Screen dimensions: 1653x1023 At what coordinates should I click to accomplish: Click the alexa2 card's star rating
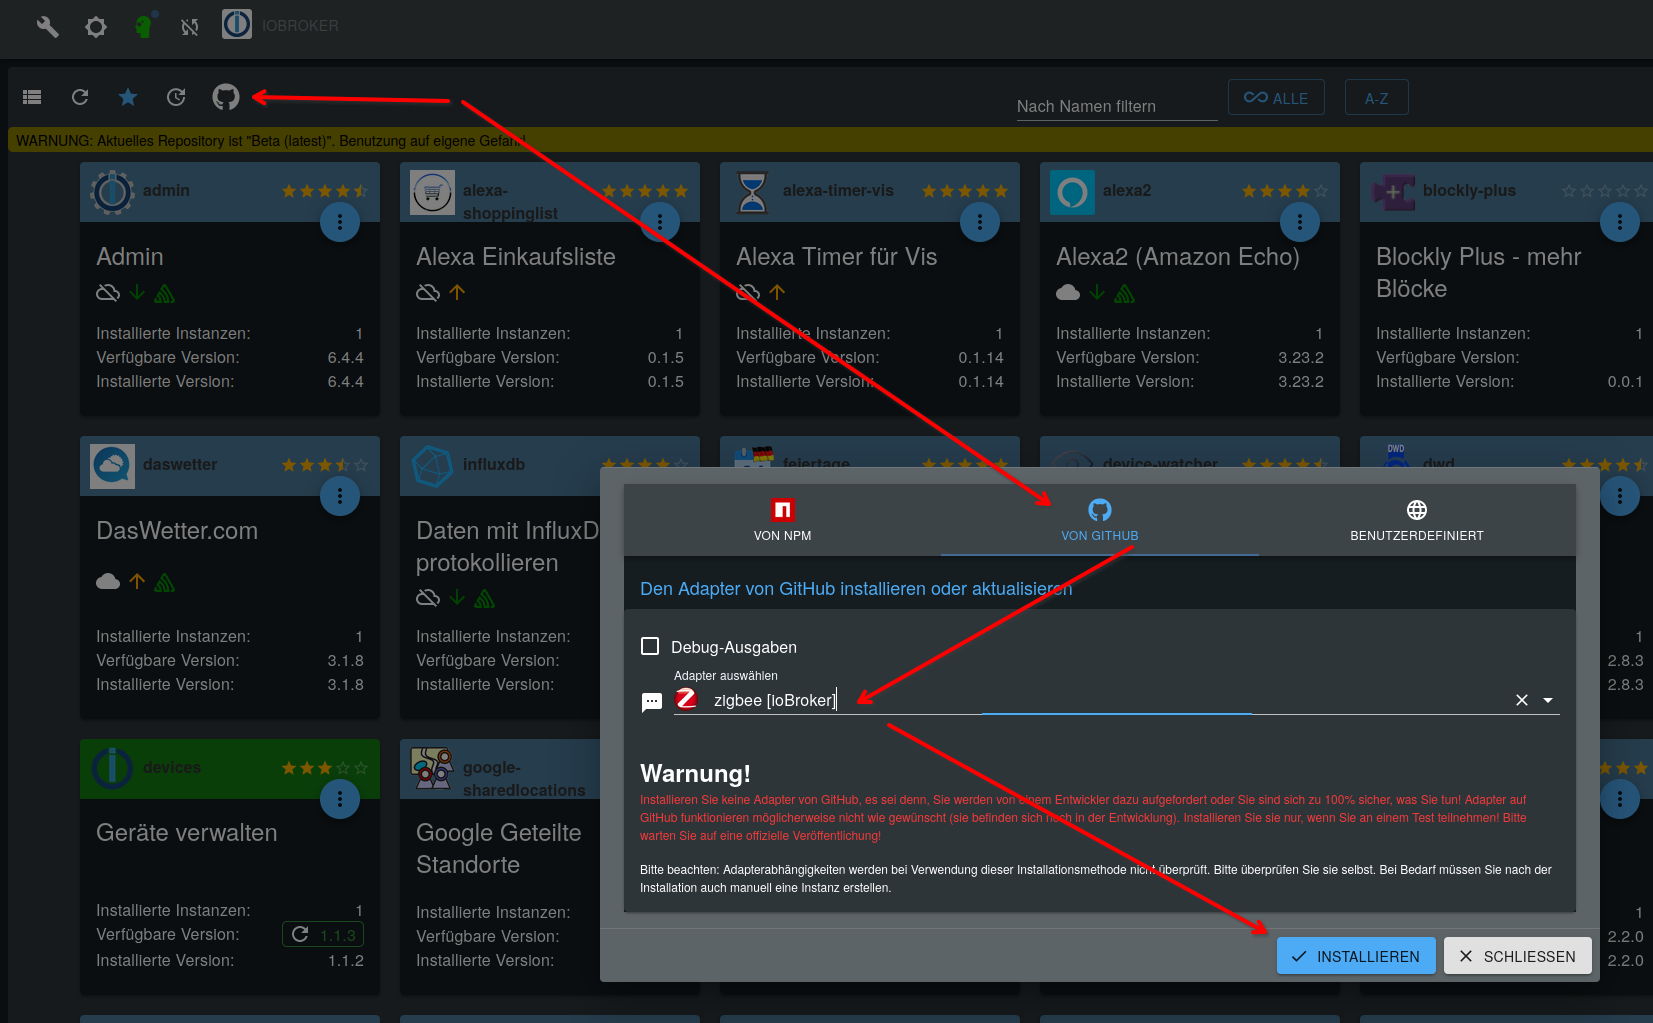tap(1285, 191)
